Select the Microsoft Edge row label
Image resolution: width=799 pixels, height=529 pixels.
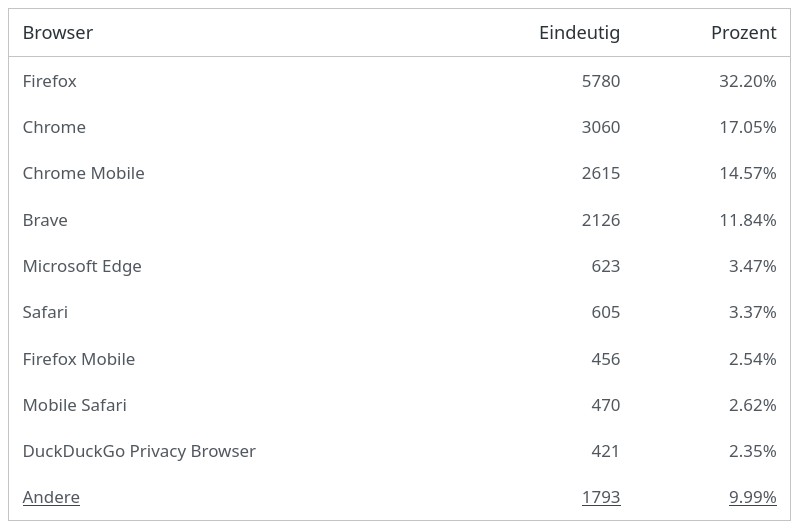point(82,266)
